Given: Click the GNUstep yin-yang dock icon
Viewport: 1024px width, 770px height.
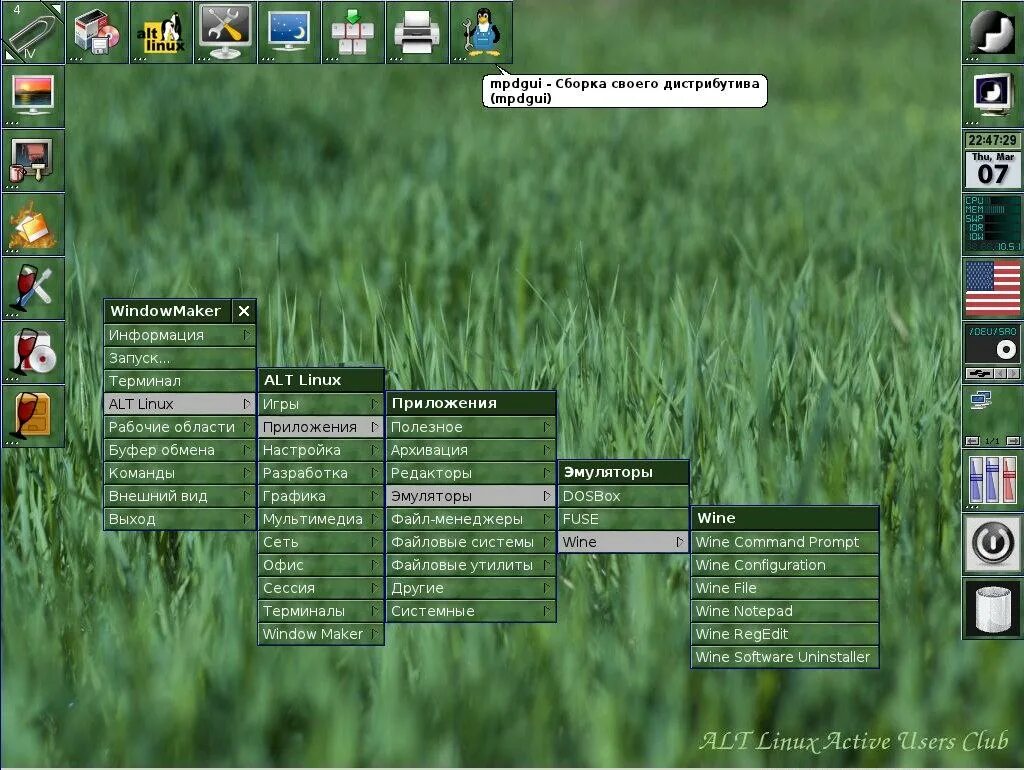Looking at the screenshot, I should point(992,32).
